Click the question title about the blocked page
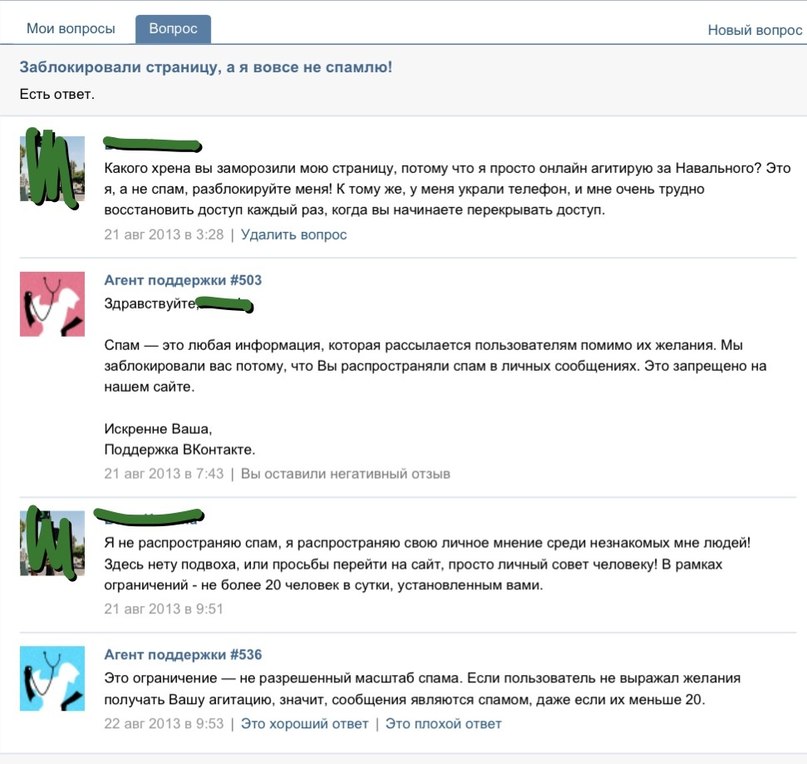 pyautogui.click(x=206, y=67)
